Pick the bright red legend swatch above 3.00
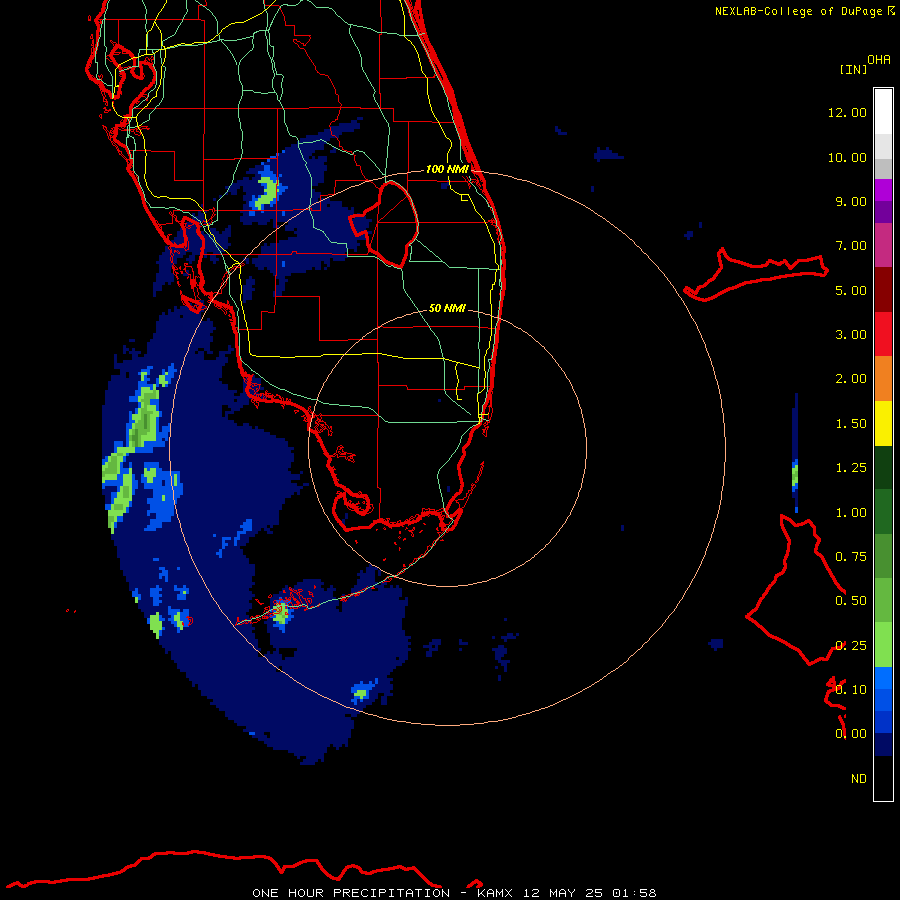 tap(883, 334)
